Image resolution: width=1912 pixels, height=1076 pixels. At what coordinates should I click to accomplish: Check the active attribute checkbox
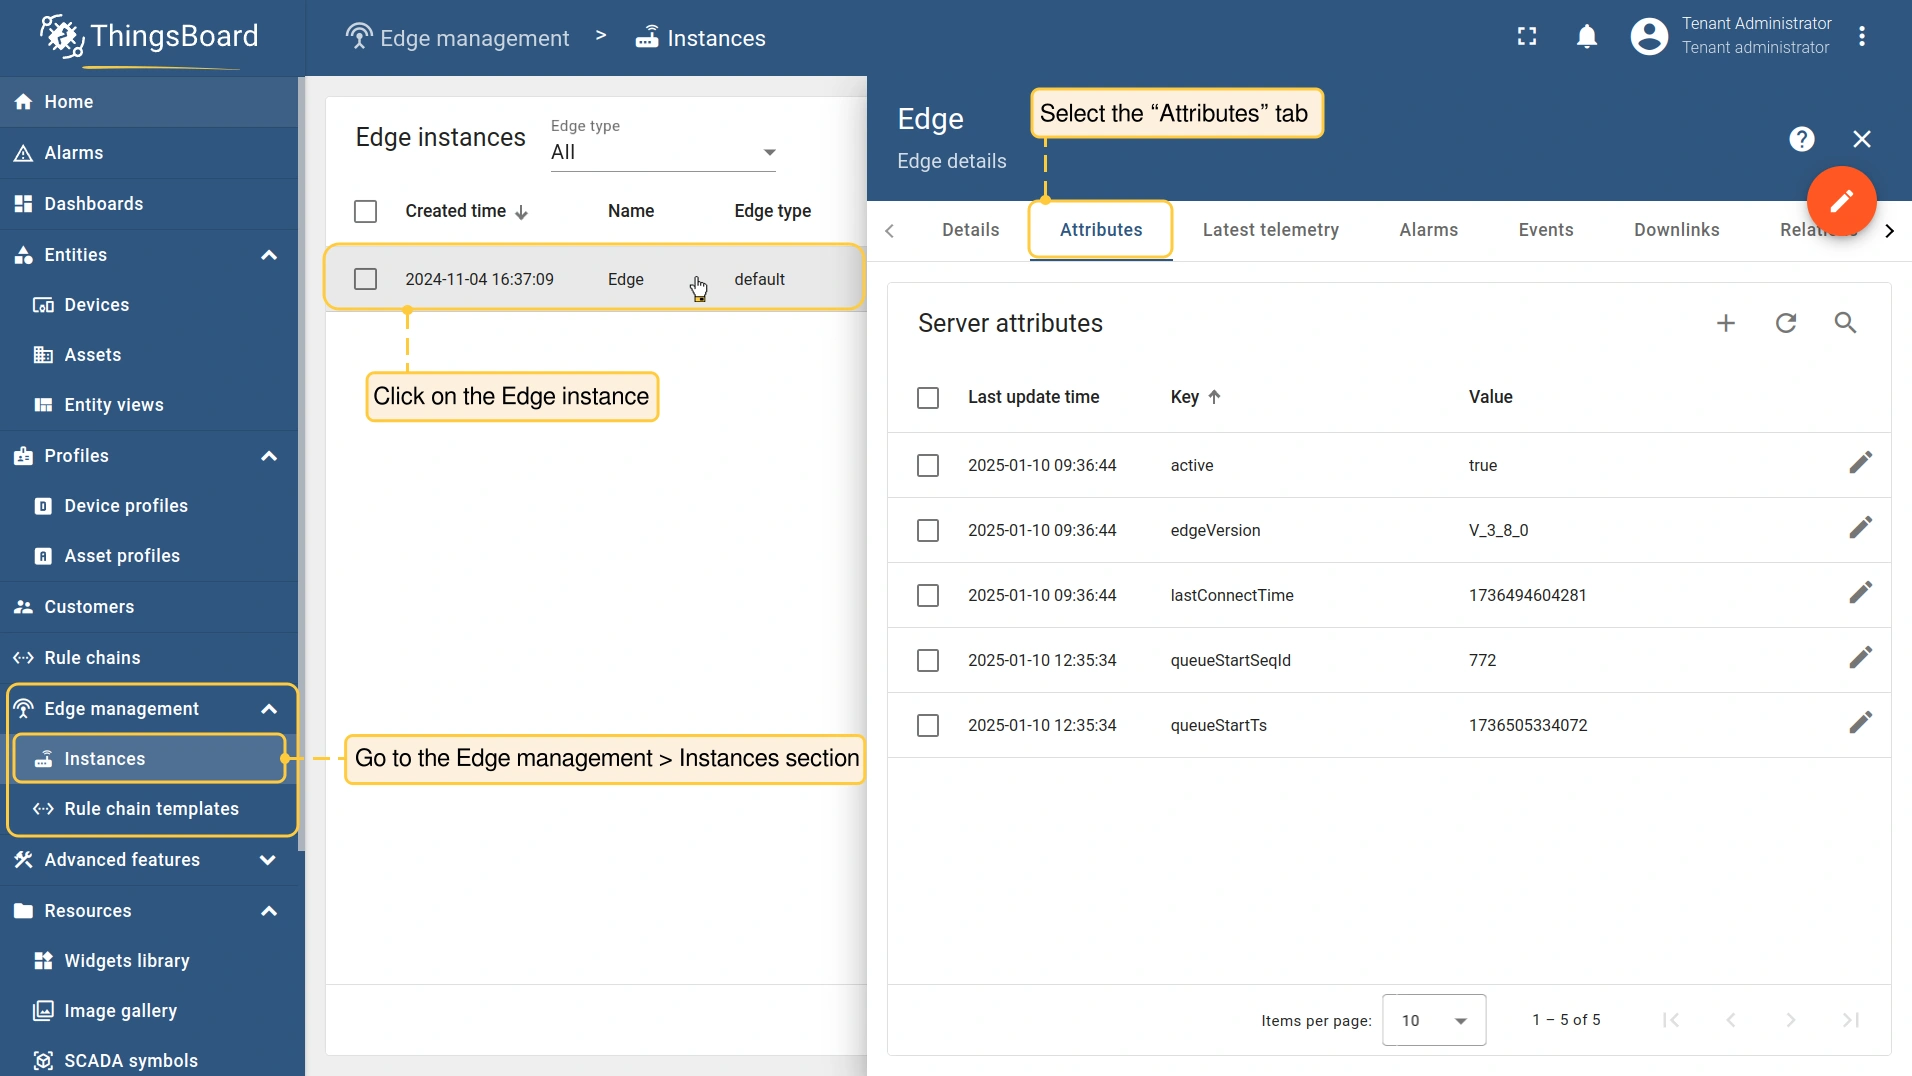(927, 466)
